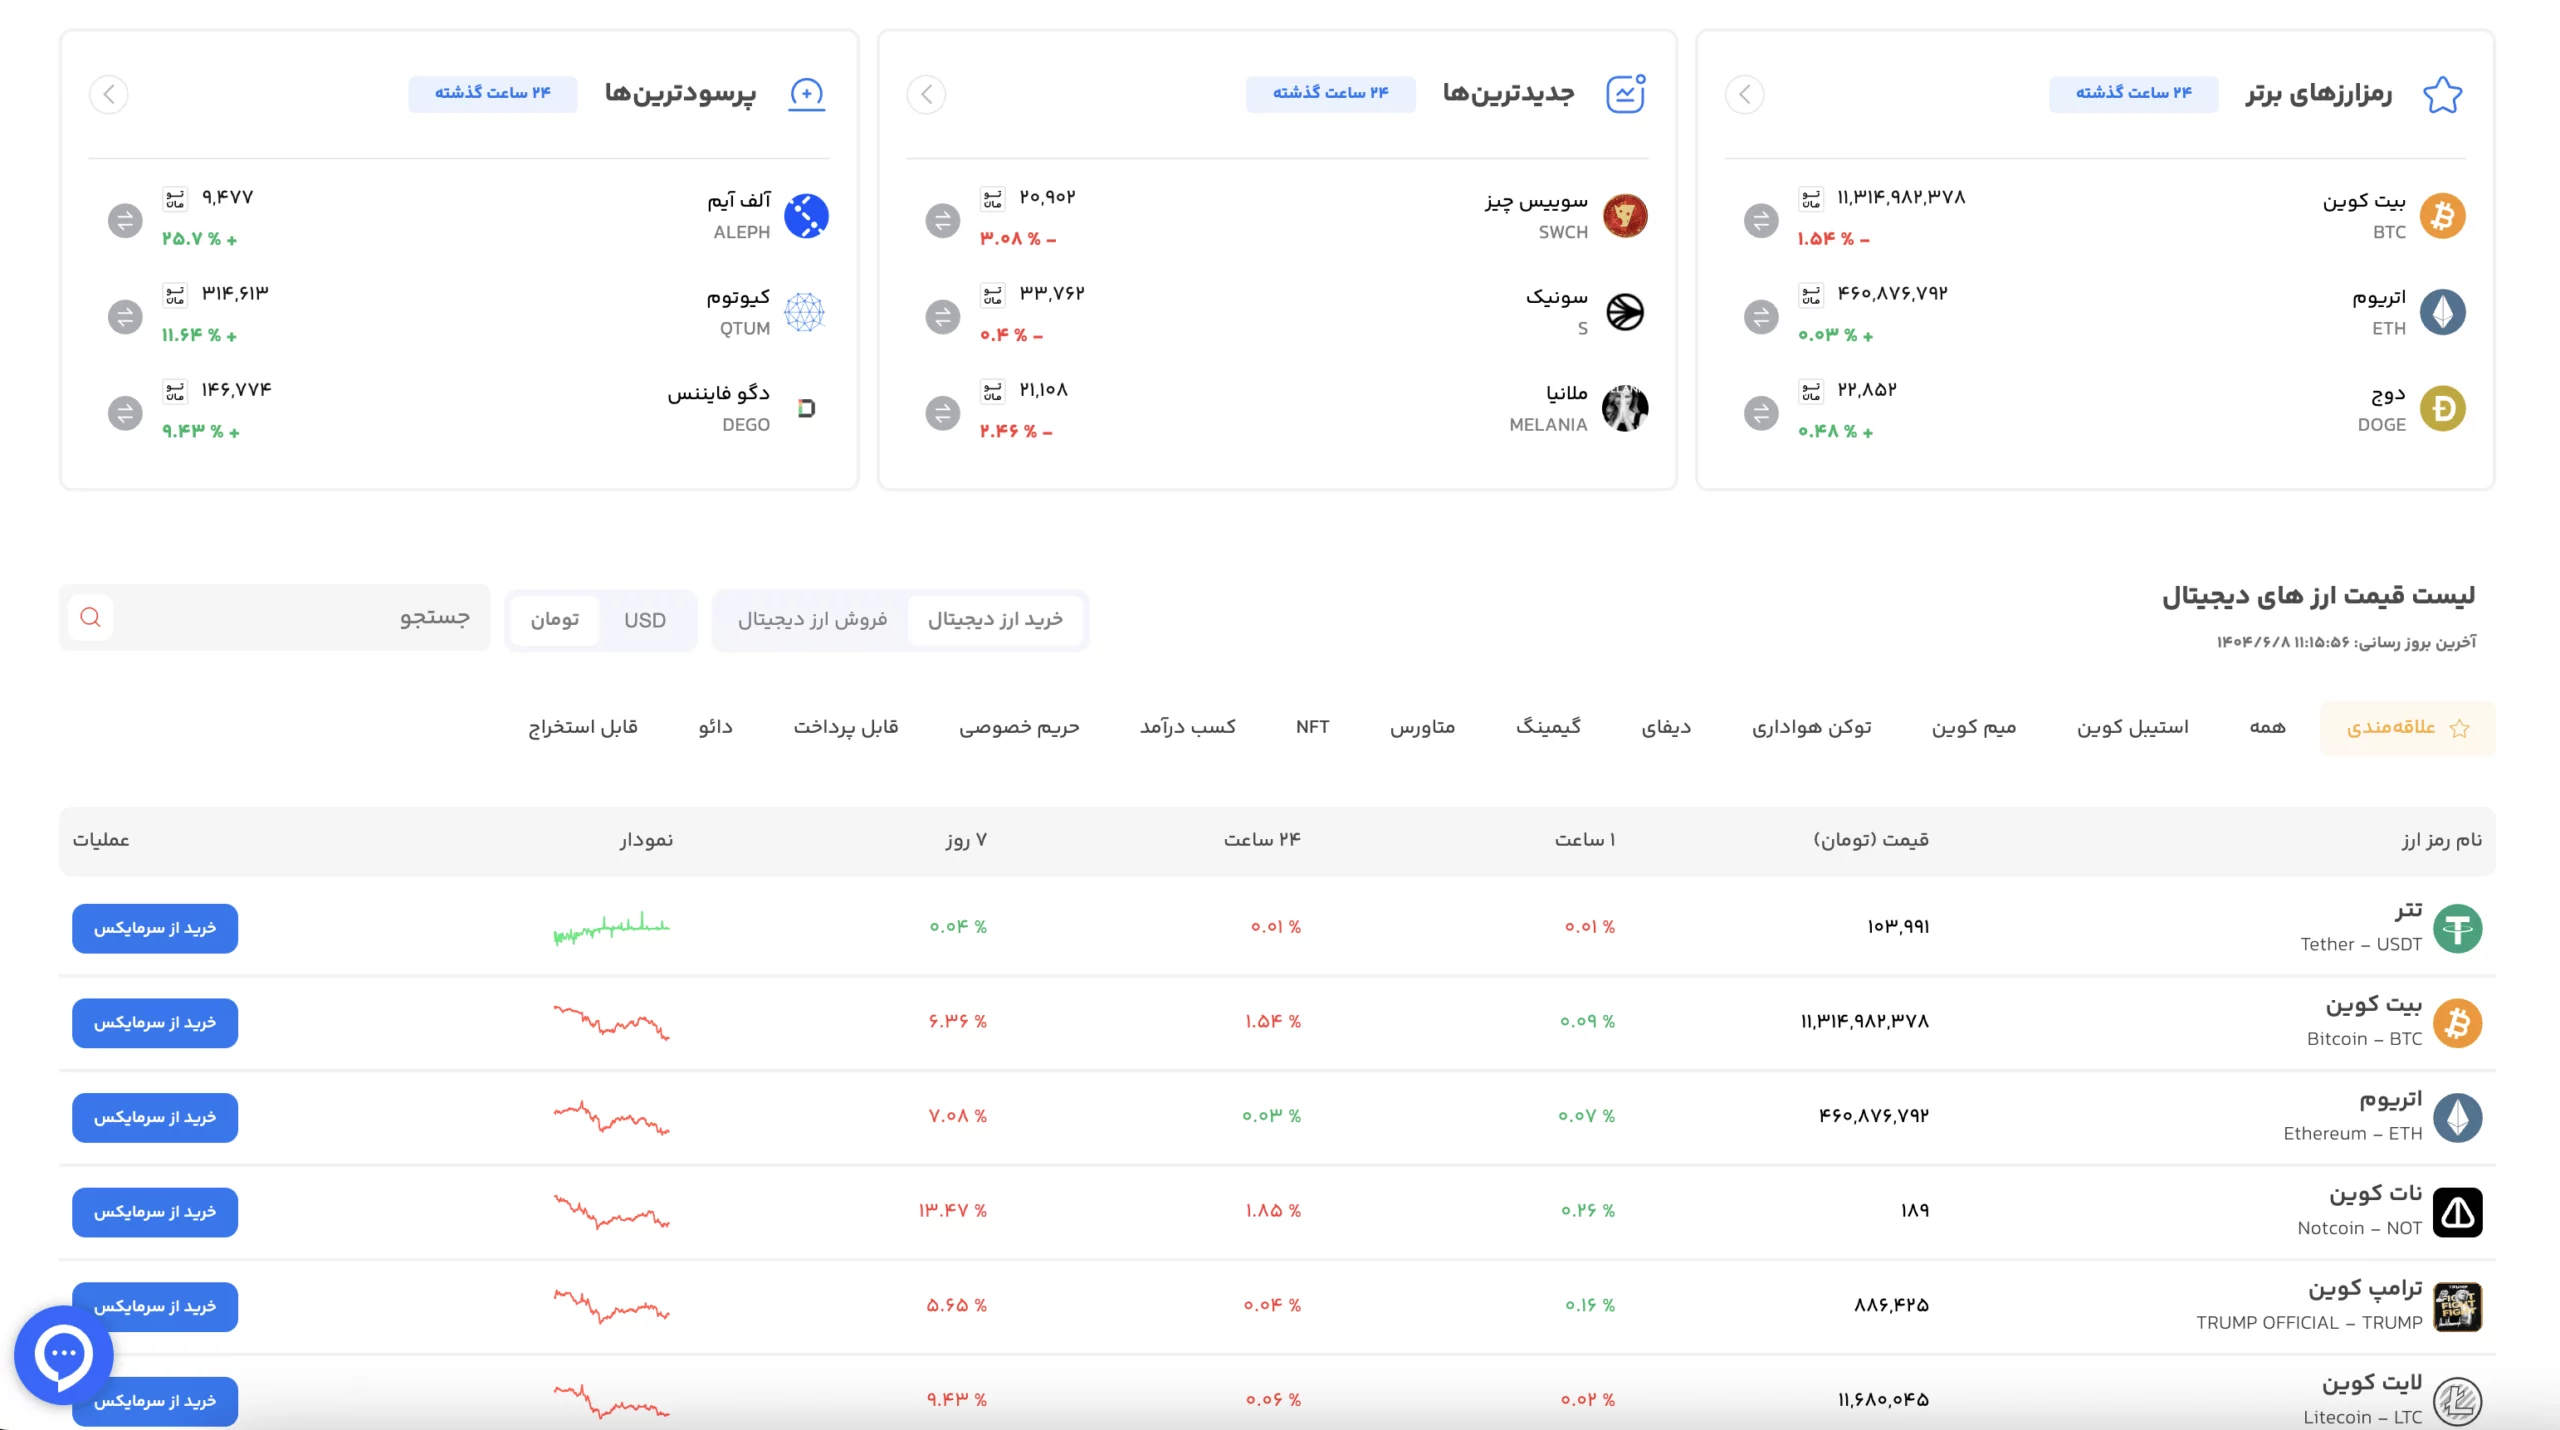Click the coin search input field
The width and height of the screenshot is (2560, 1430).
pyautogui.click(x=300, y=618)
